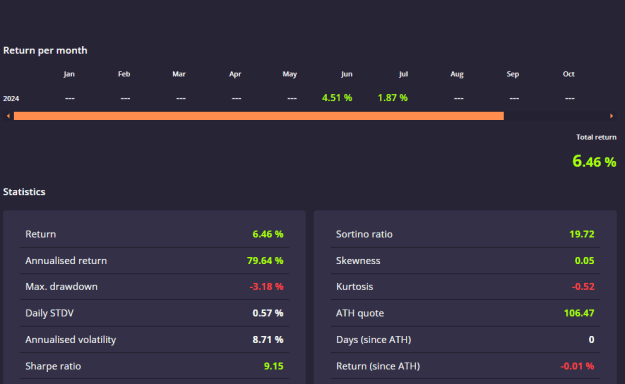Click the Total return label
The height and width of the screenshot is (384, 625).
[x=596, y=137]
